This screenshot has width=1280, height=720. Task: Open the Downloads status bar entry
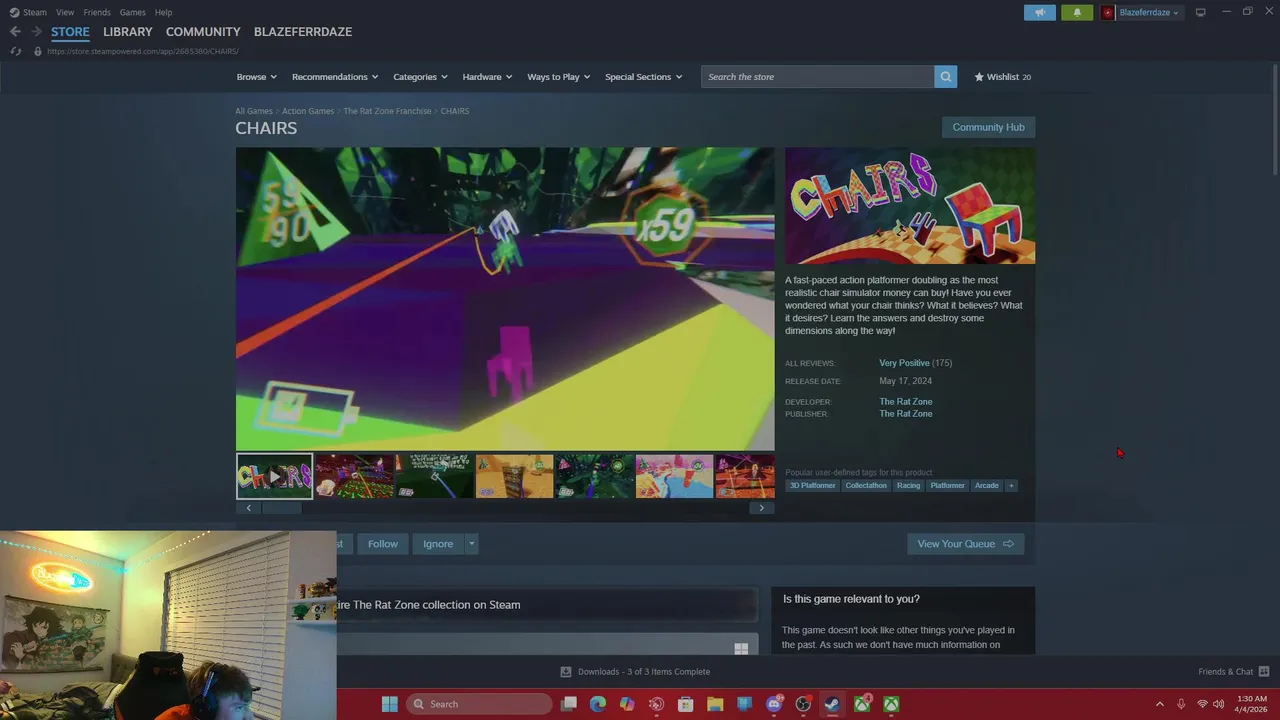(635, 671)
